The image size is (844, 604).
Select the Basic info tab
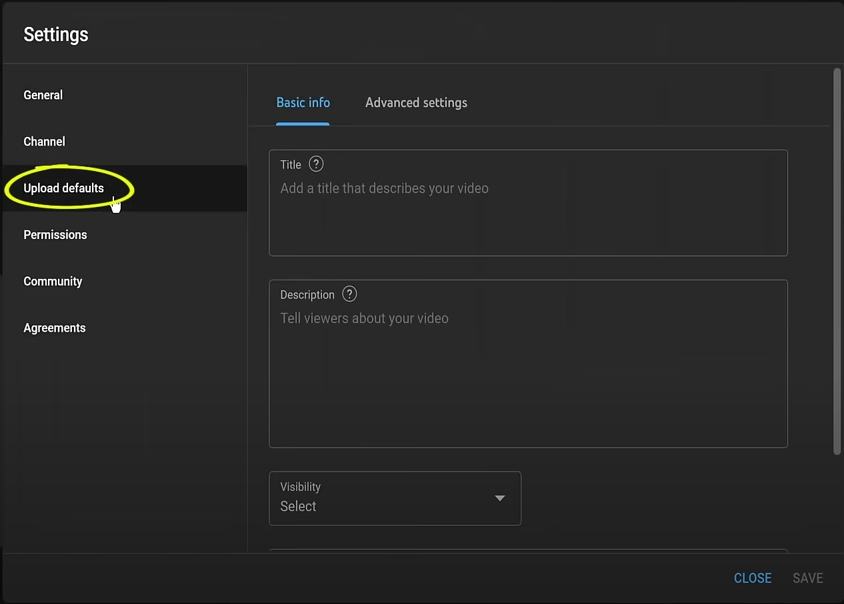[303, 103]
